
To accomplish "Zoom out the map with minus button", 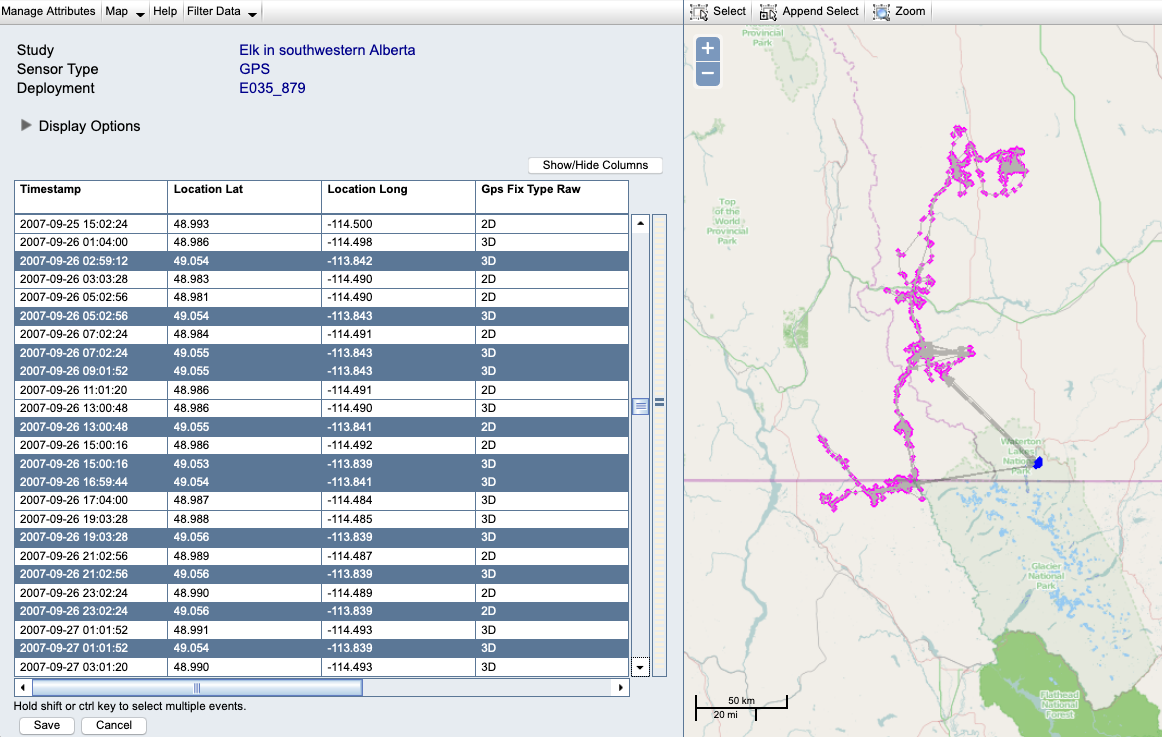I will tap(708, 73).
